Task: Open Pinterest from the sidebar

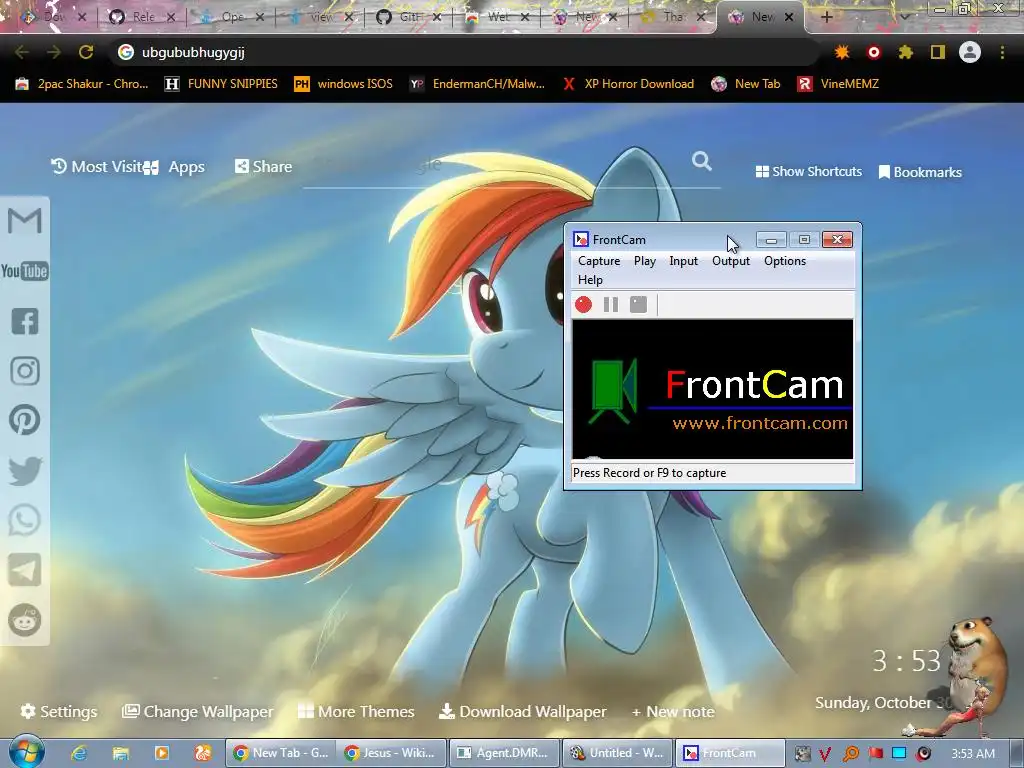Action: pyautogui.click(x=25, y=420)
